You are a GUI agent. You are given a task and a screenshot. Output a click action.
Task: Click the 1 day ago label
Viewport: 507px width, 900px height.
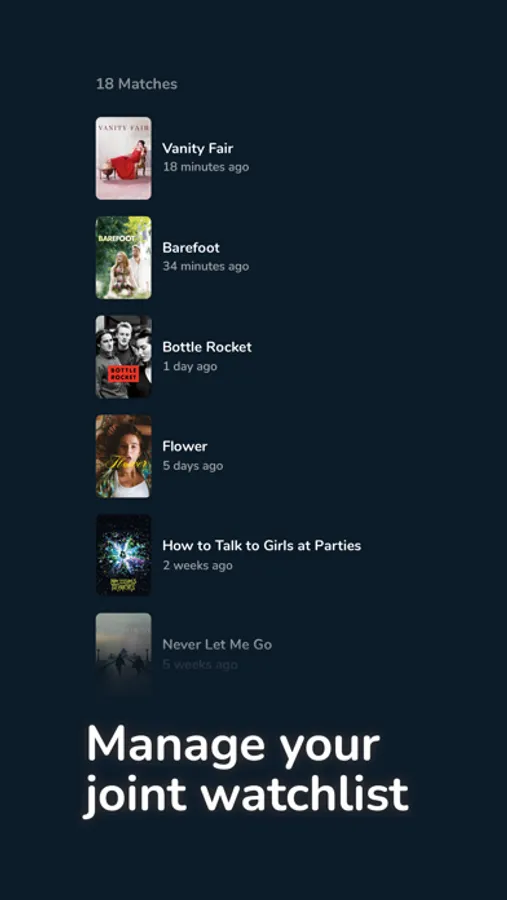pyautogui.click(x=190, y=367)
